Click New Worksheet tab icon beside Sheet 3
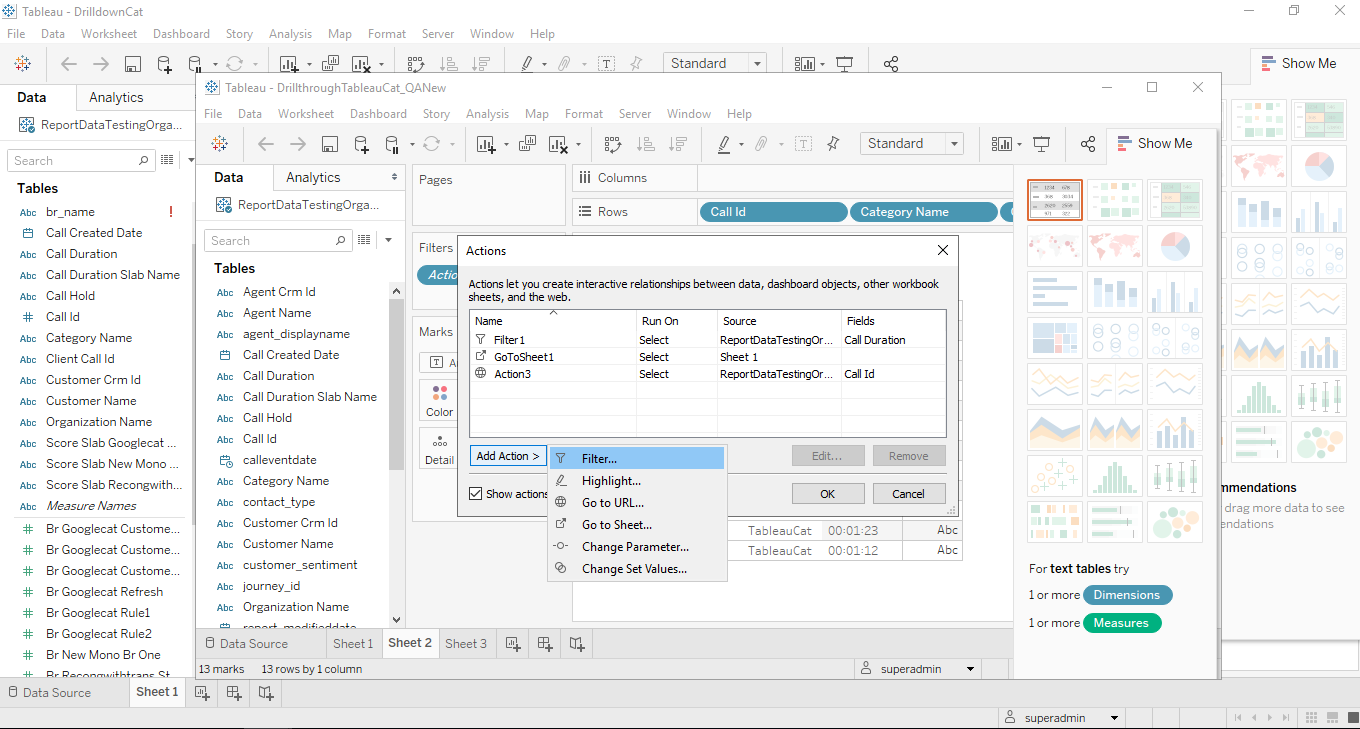The width and height of the screenshot is (1360, 729). [513, 643]
